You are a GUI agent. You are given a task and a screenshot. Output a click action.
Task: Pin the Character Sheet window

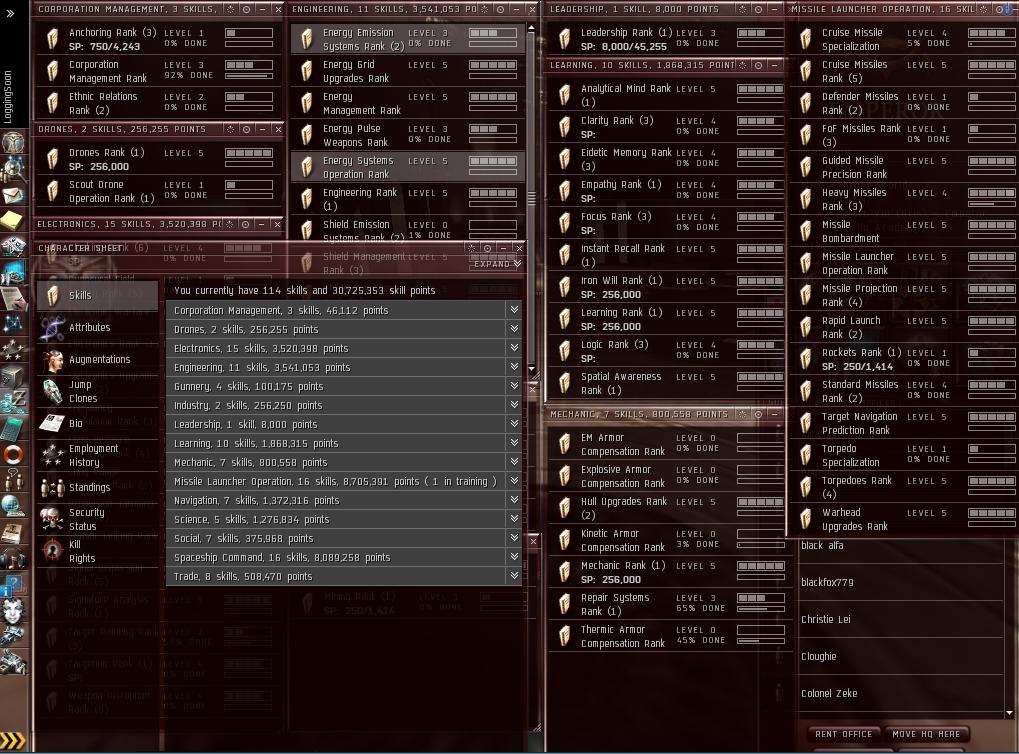click(487, 248)
